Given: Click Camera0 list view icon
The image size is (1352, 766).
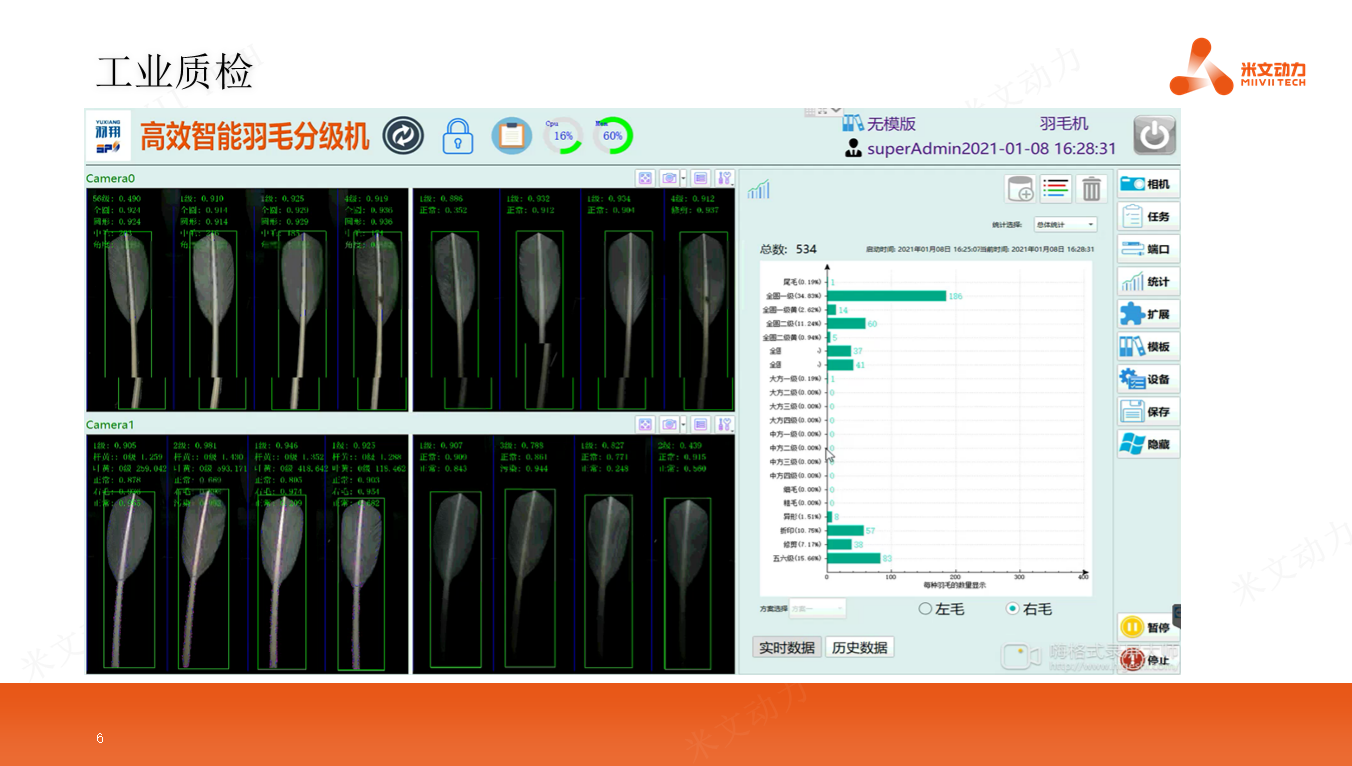Looking at the screenshot, I should point(700,178).
